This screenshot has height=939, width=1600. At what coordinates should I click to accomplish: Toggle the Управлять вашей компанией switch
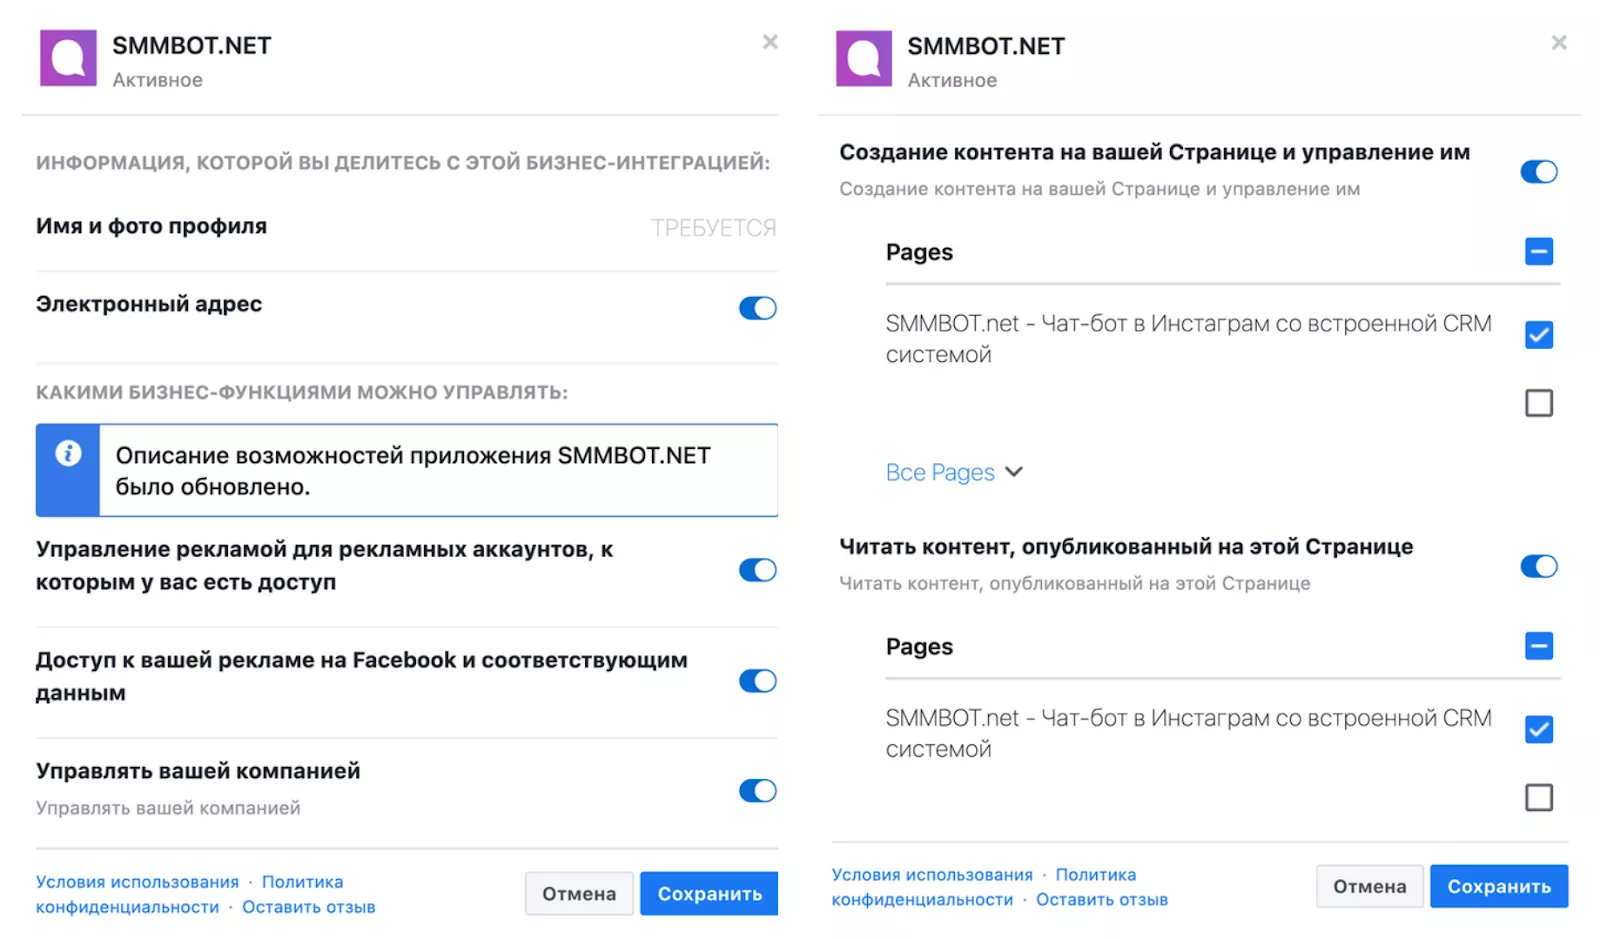coord(758,791)
